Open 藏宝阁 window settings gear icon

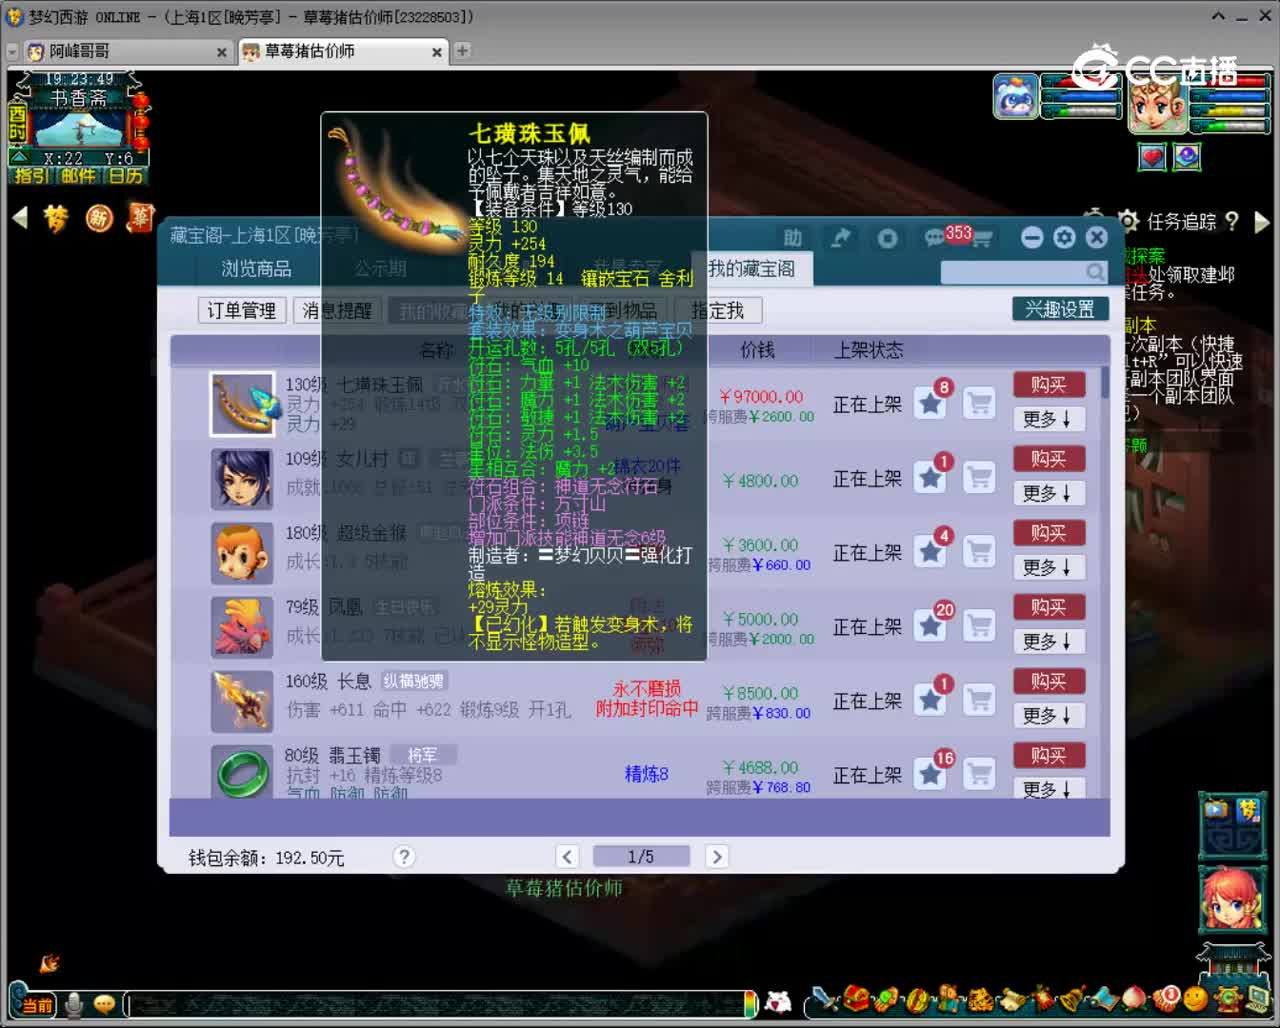1064,237
